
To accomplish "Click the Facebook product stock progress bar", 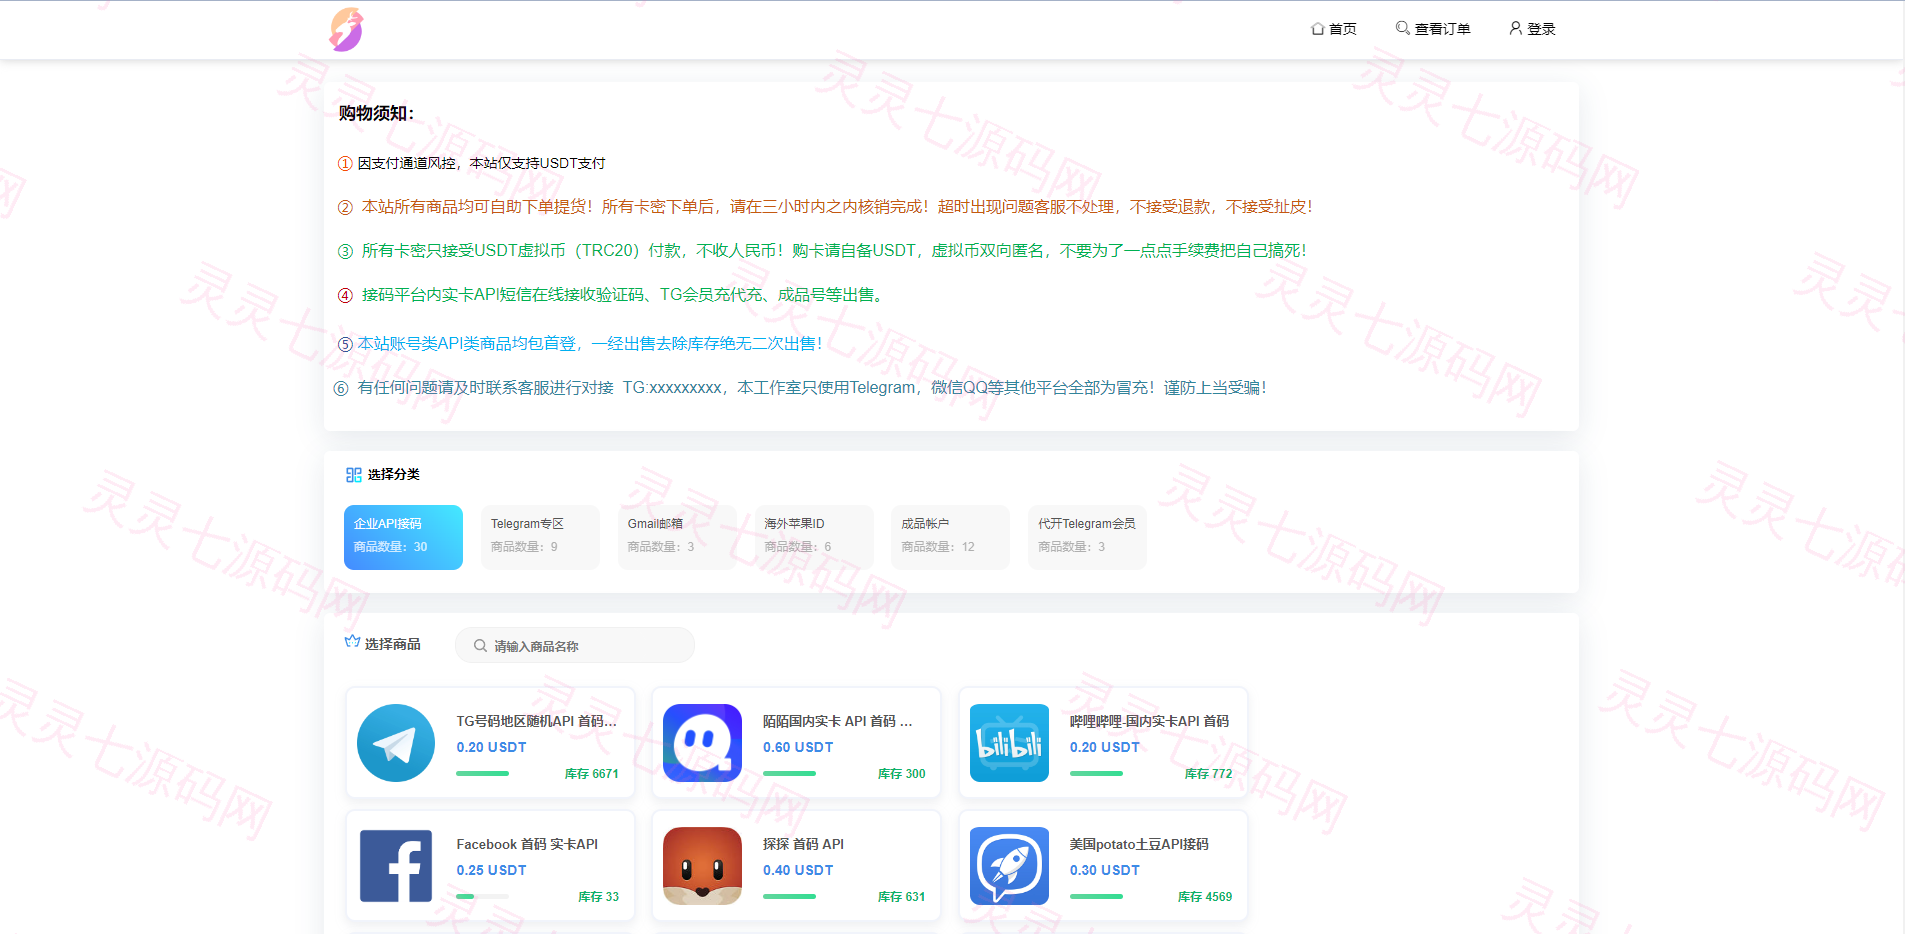I will 482,897.
